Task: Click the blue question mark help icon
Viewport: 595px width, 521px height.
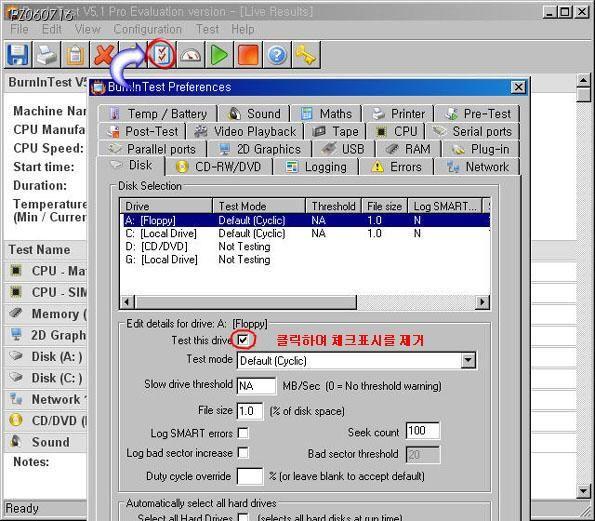Action: tap(277, 55)
